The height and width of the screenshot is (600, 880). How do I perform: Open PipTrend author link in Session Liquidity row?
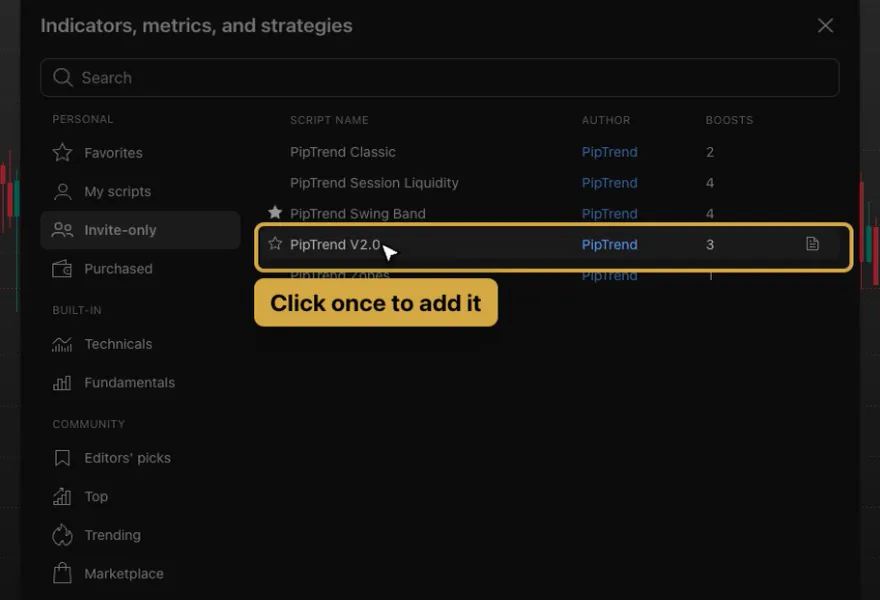[609, 183]
